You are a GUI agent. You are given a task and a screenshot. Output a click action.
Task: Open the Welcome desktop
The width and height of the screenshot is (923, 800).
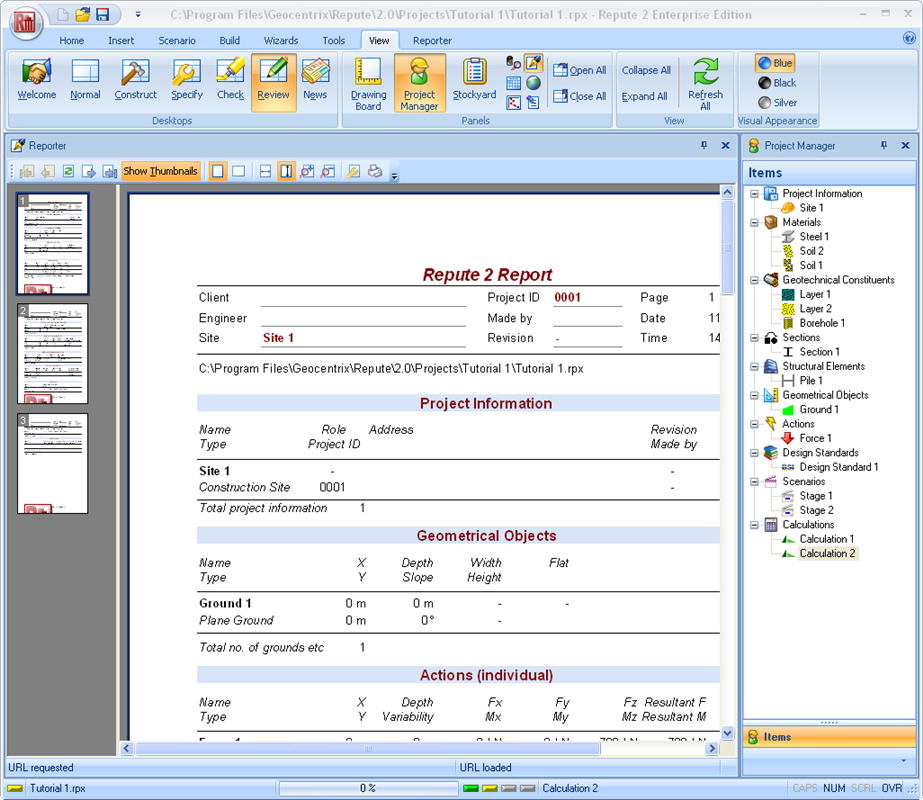[36, 81]
